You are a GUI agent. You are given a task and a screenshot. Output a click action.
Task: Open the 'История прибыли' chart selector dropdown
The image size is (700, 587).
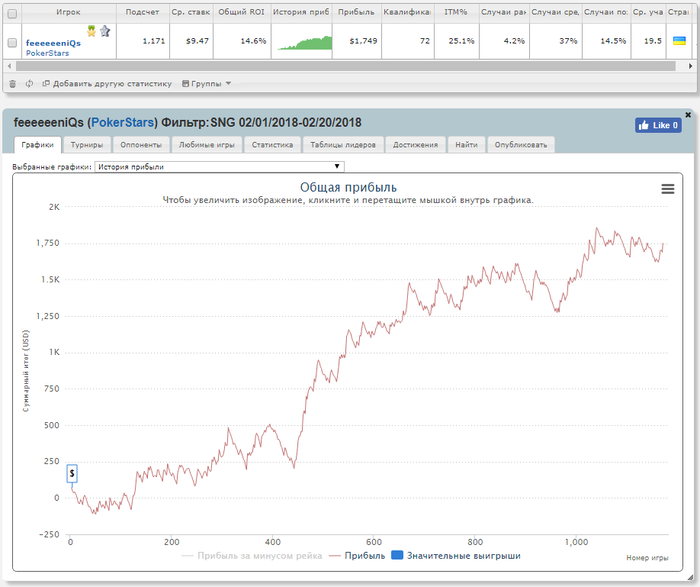[x=220, y=167]
